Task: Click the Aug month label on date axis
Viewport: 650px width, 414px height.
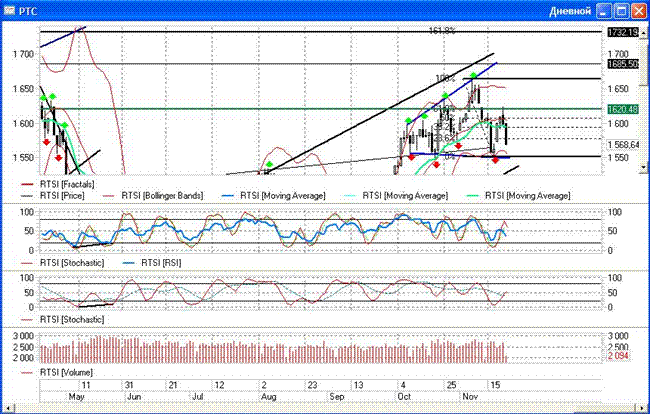Action: [269, 397]
